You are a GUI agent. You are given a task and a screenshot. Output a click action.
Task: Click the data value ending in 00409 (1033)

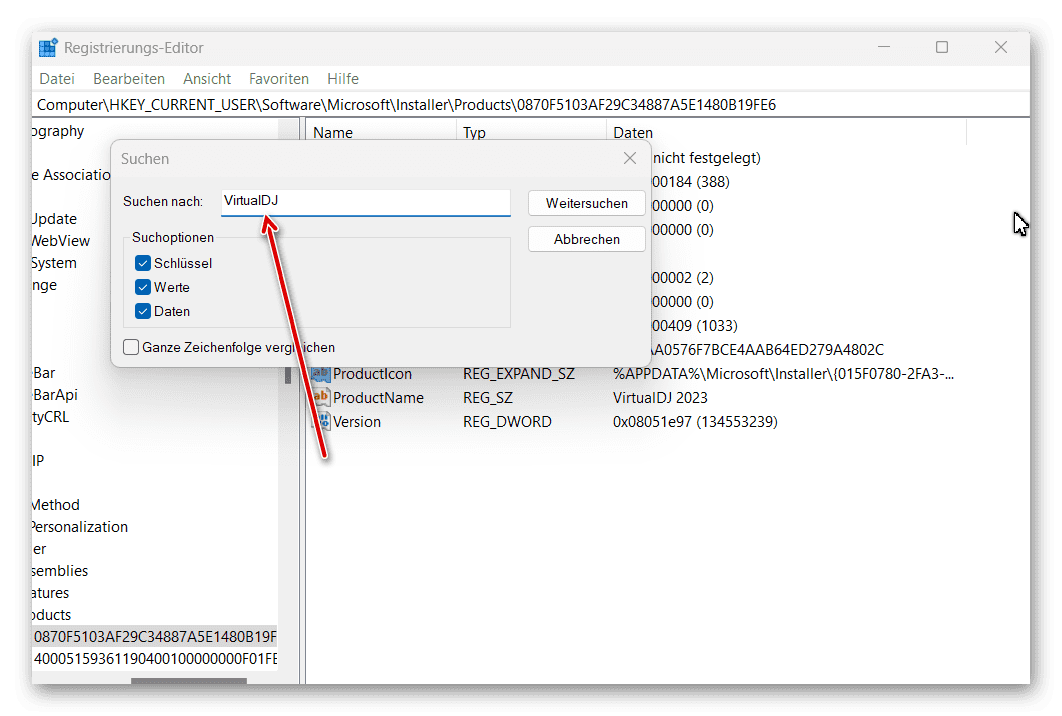point(694,326)
